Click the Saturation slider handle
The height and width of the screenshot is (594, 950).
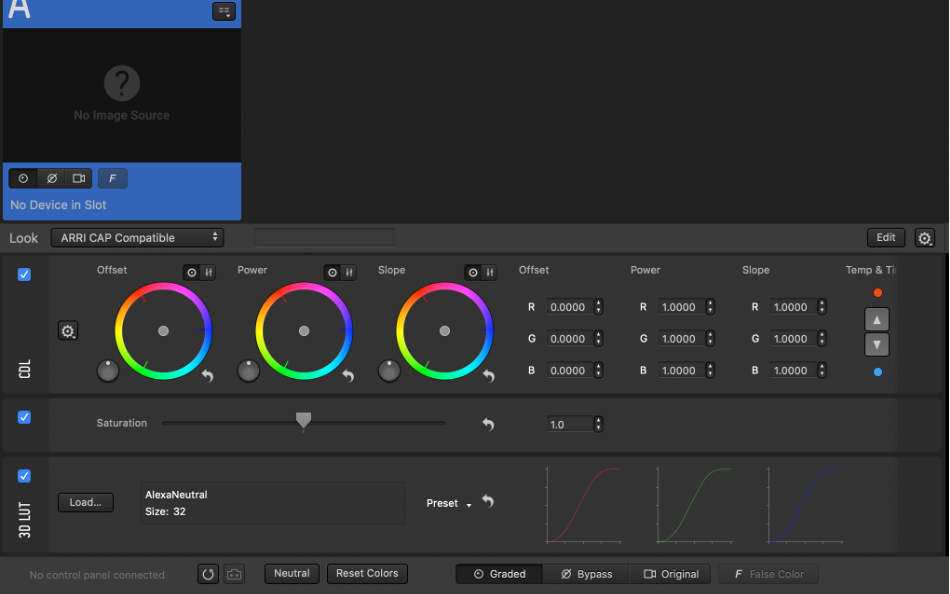click(304, 420)
